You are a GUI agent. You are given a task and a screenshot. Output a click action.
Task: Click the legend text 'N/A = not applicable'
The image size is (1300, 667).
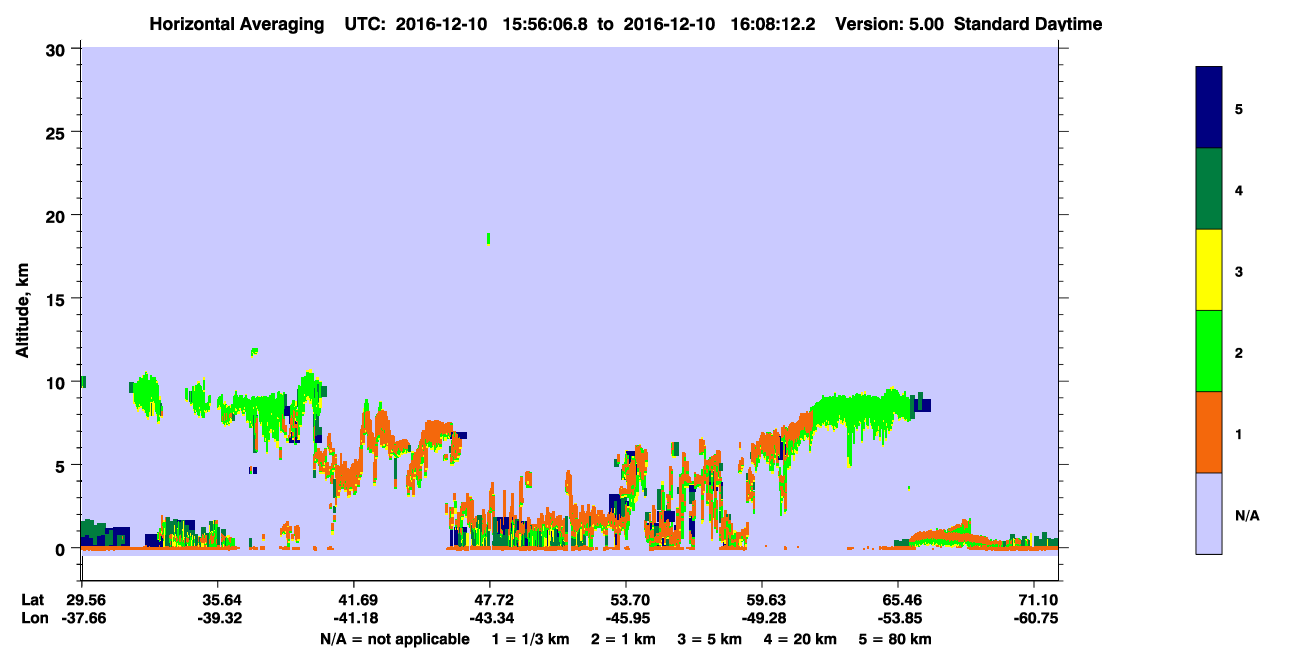(394, 639)
